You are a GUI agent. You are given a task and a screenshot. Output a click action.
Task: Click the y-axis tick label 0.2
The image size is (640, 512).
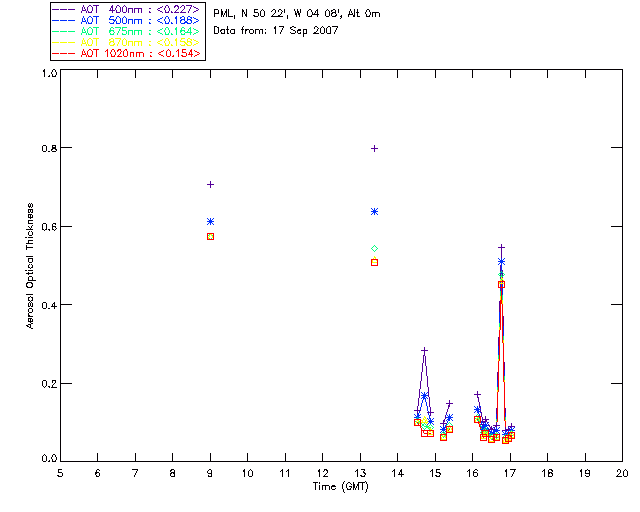coord(49,384)
